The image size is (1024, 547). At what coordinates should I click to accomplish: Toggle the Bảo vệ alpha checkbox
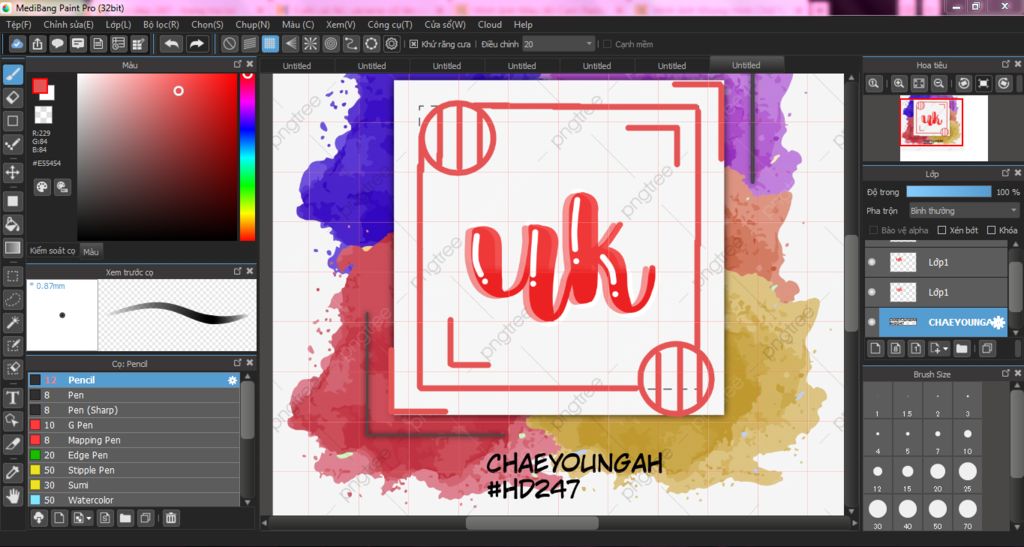873,230
